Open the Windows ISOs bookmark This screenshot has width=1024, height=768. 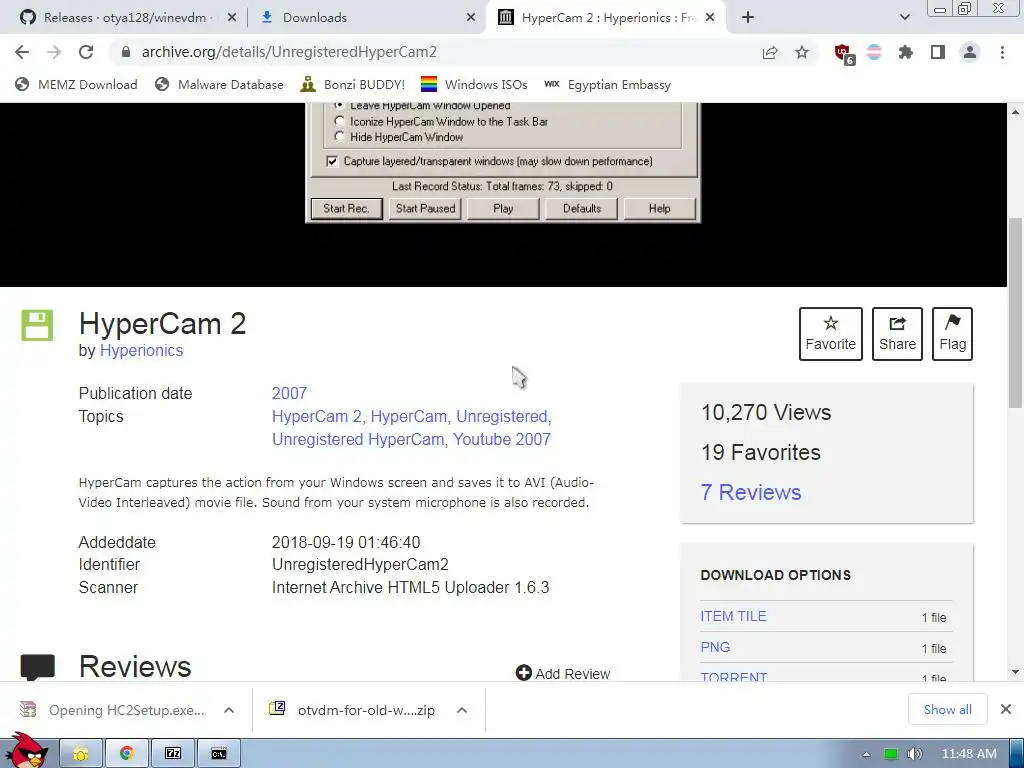point(474,85)
